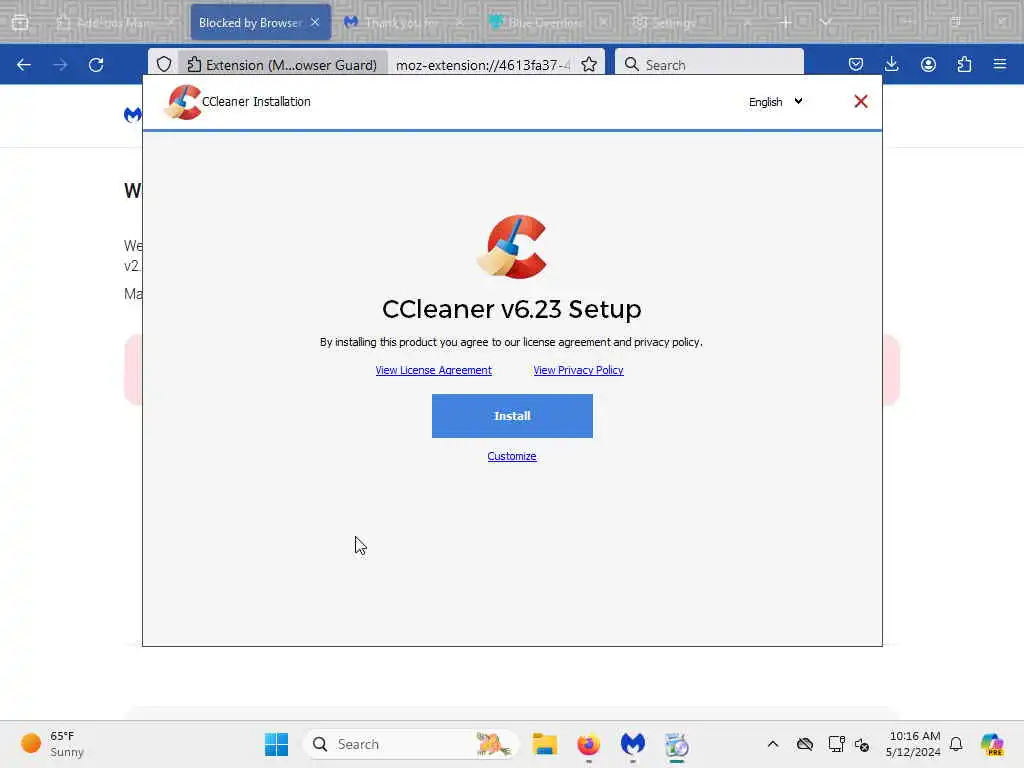1024x768 pixels.
Task: Click the Firefox forward arrow
Action: click(x=60, y=65)
